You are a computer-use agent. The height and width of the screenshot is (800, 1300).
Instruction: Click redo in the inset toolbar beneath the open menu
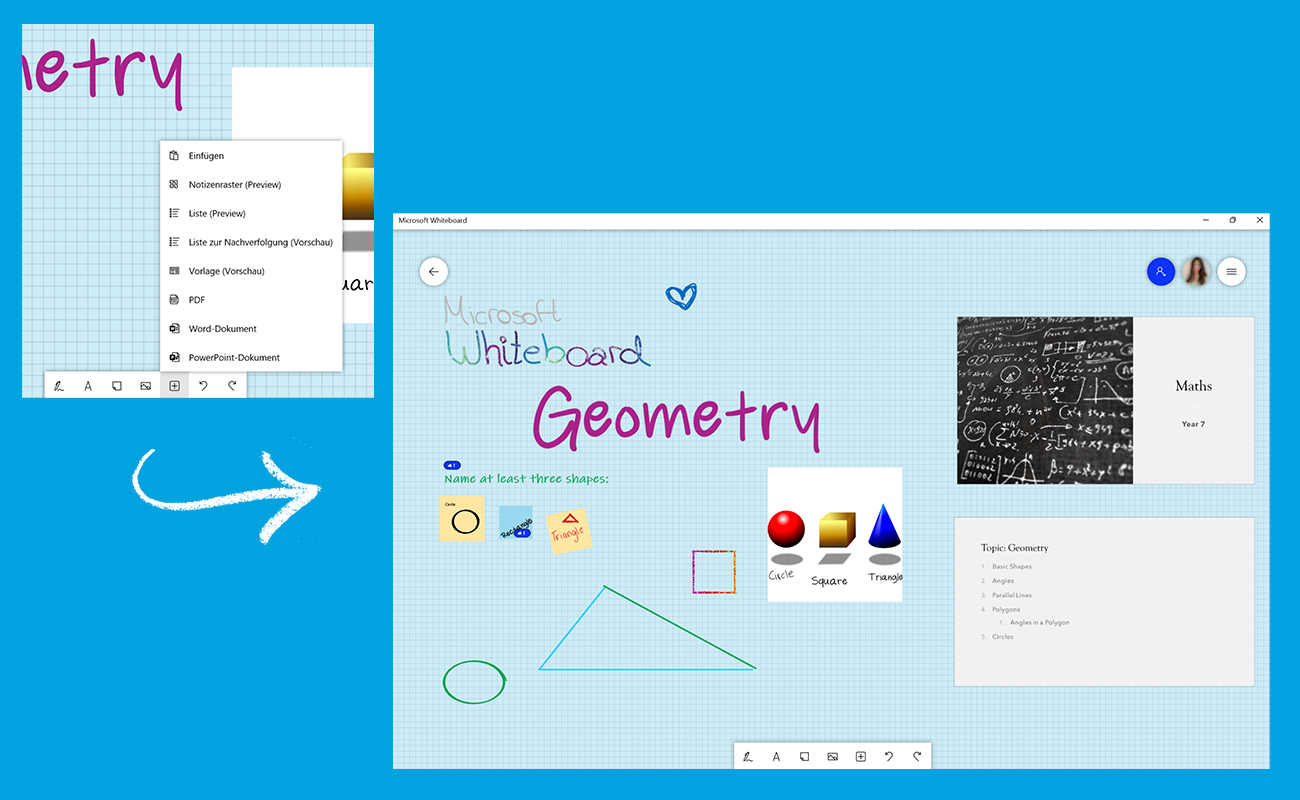pyautogui.click(x=232, y=385)
